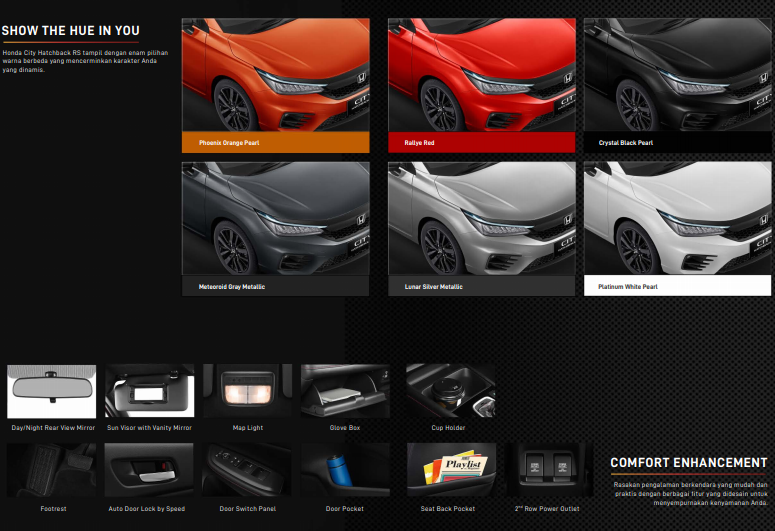View the Seat Back Pocket image
The width and height of the screenshot is (775, 531).
[449, 471]
